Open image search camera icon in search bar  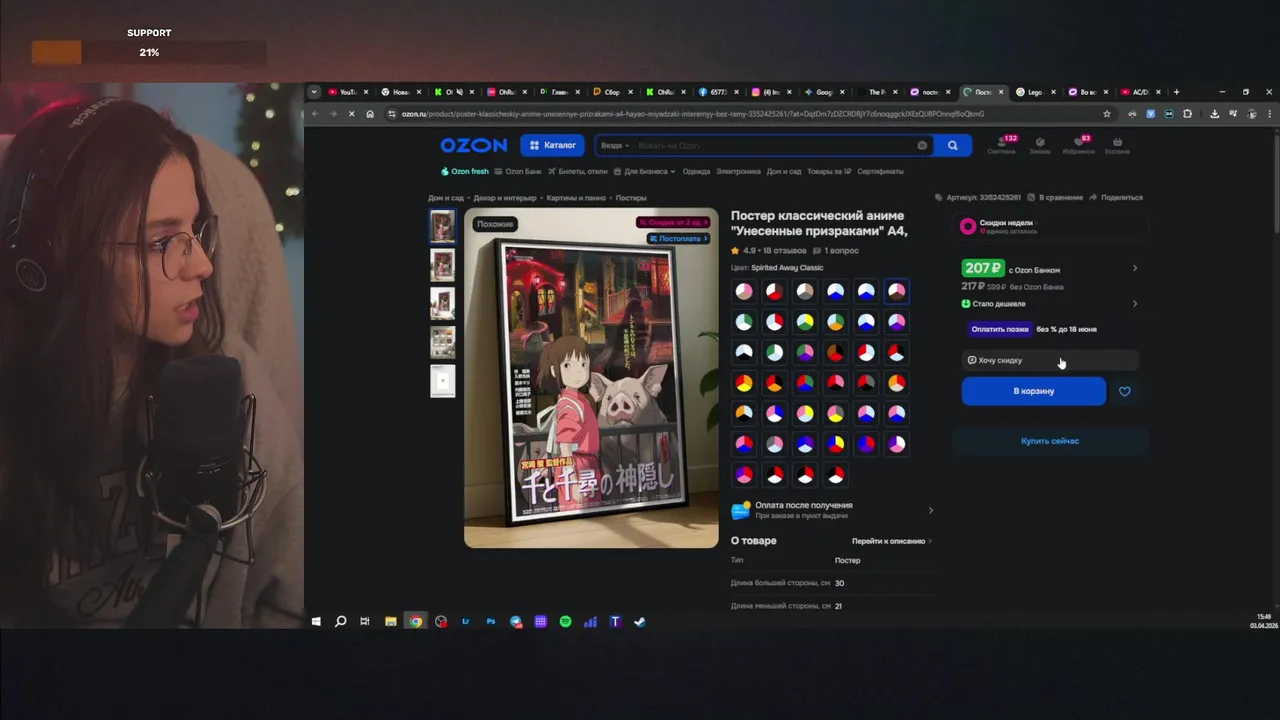tap(922, 145)
